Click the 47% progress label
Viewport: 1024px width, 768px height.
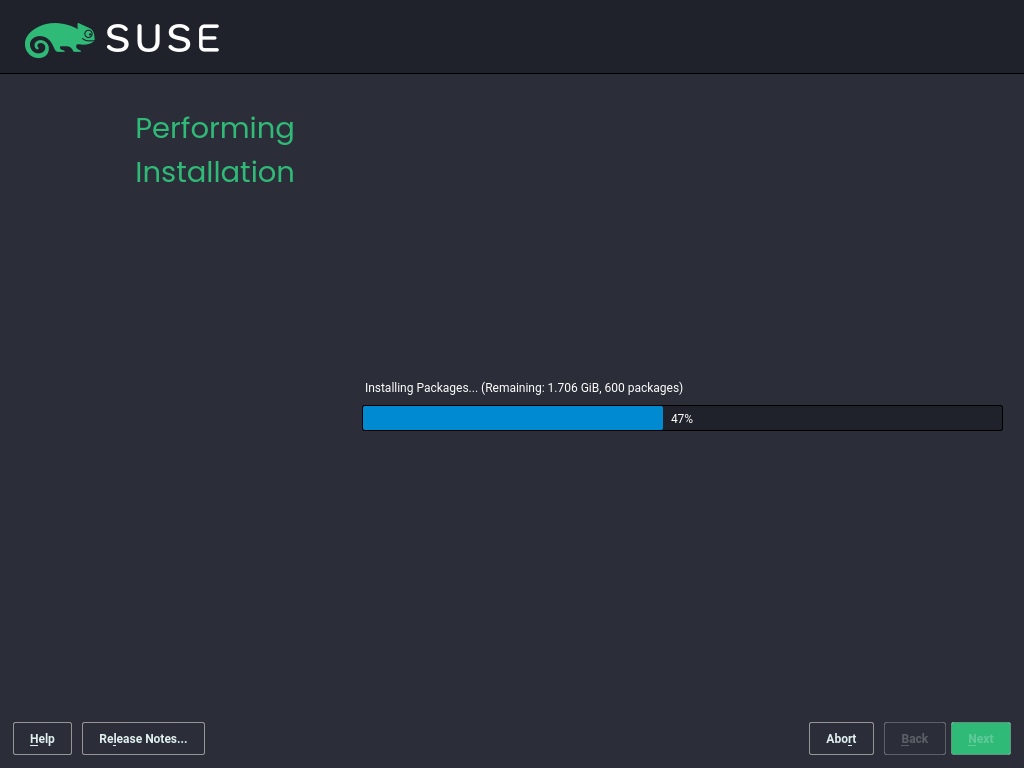(682, 419)
